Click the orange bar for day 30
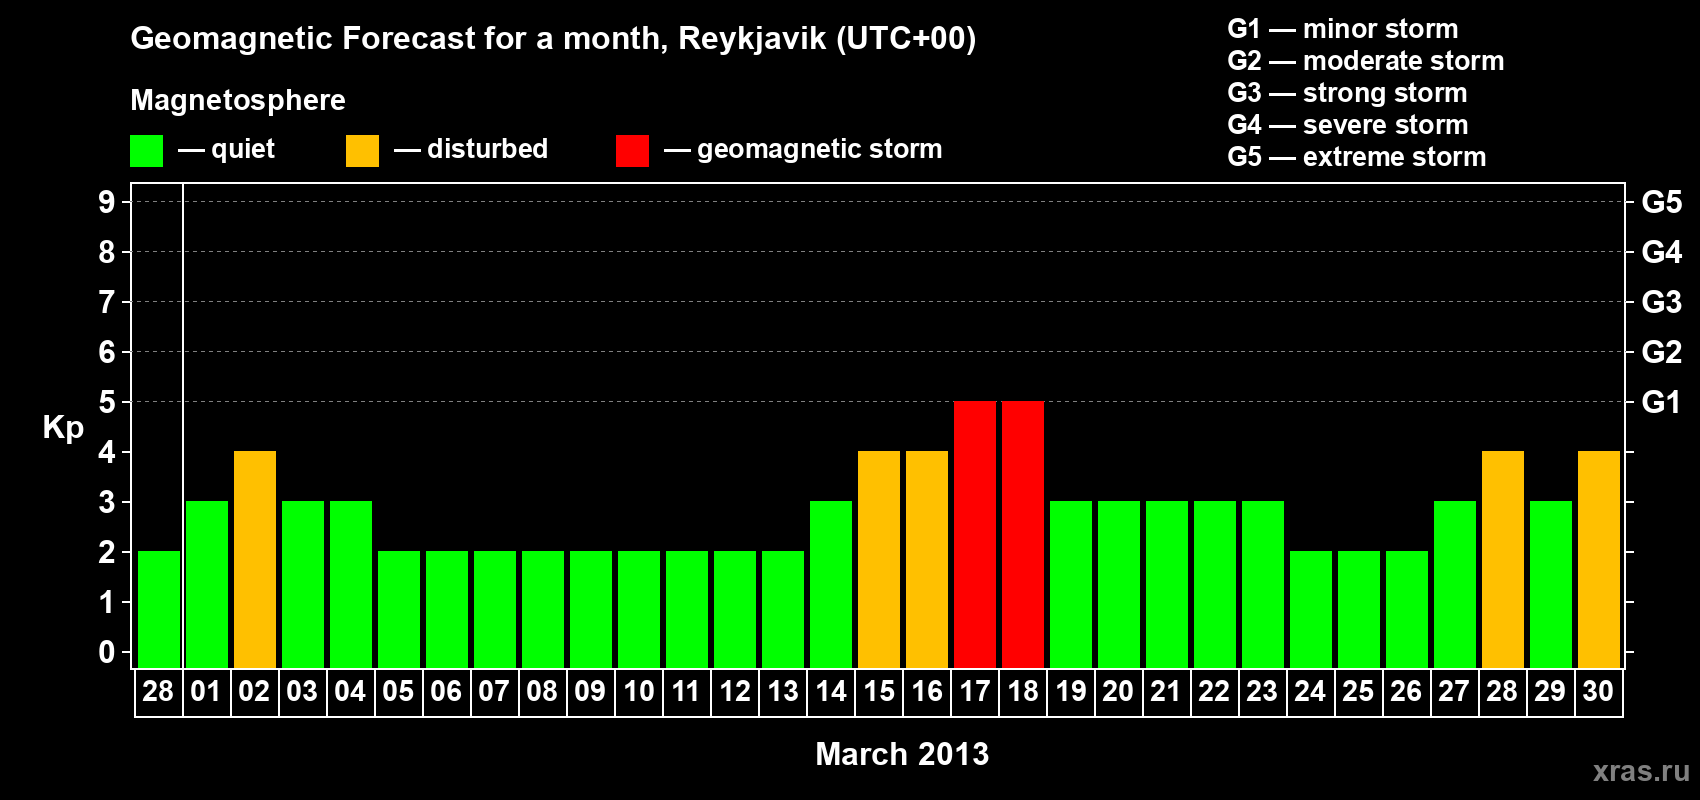 coord(1599,560)
